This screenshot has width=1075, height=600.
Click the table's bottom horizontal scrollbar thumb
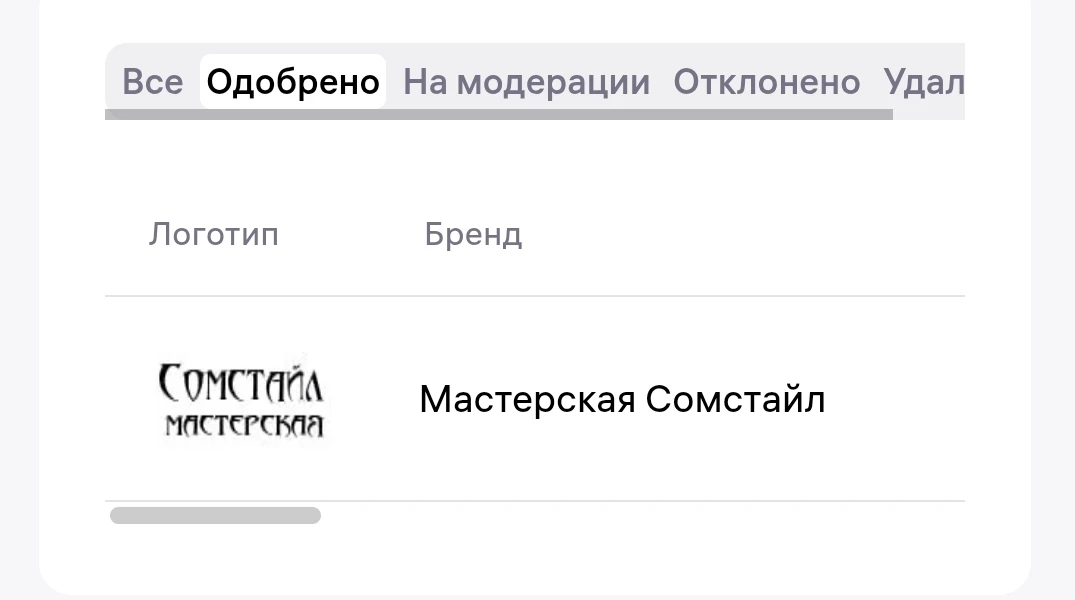coord(215,516)
